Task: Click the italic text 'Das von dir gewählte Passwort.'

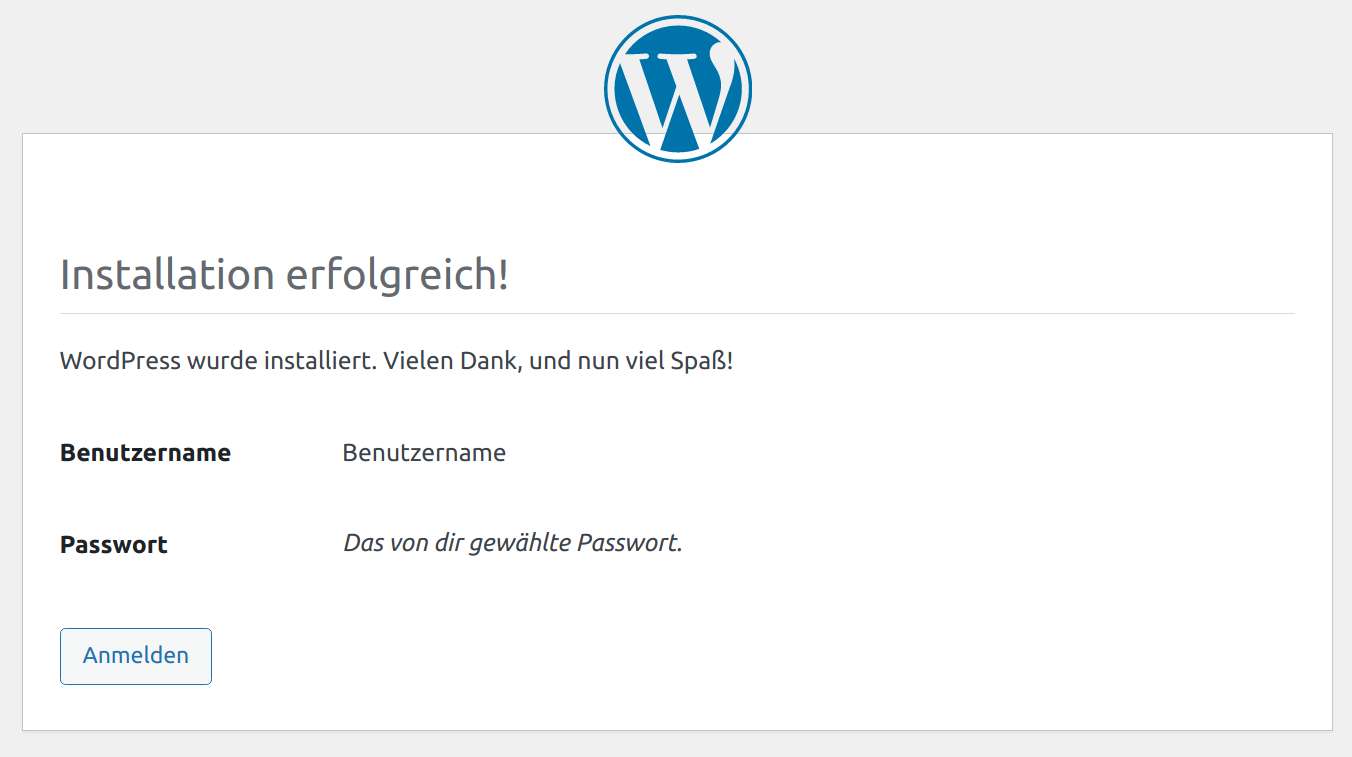Action: tap(513, 543)
